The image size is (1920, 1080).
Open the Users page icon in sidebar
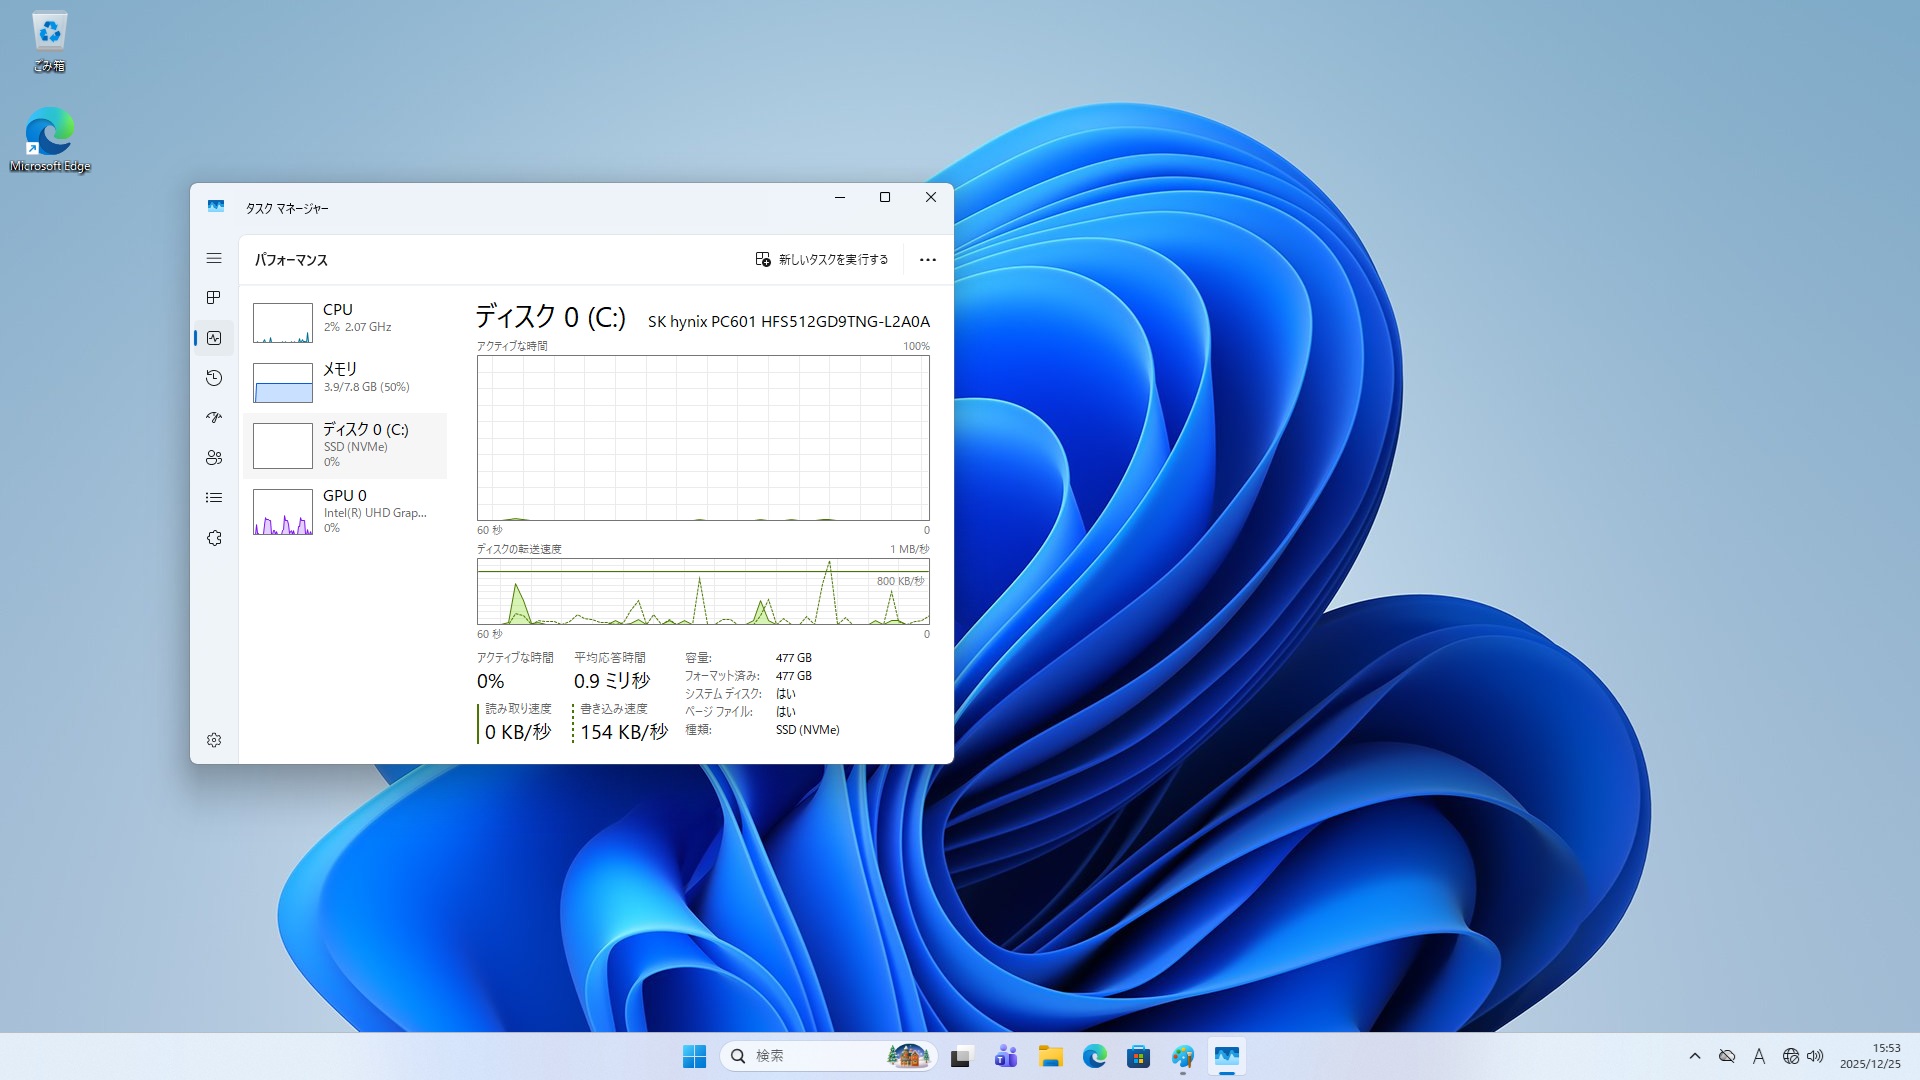[x=214, y=458]
